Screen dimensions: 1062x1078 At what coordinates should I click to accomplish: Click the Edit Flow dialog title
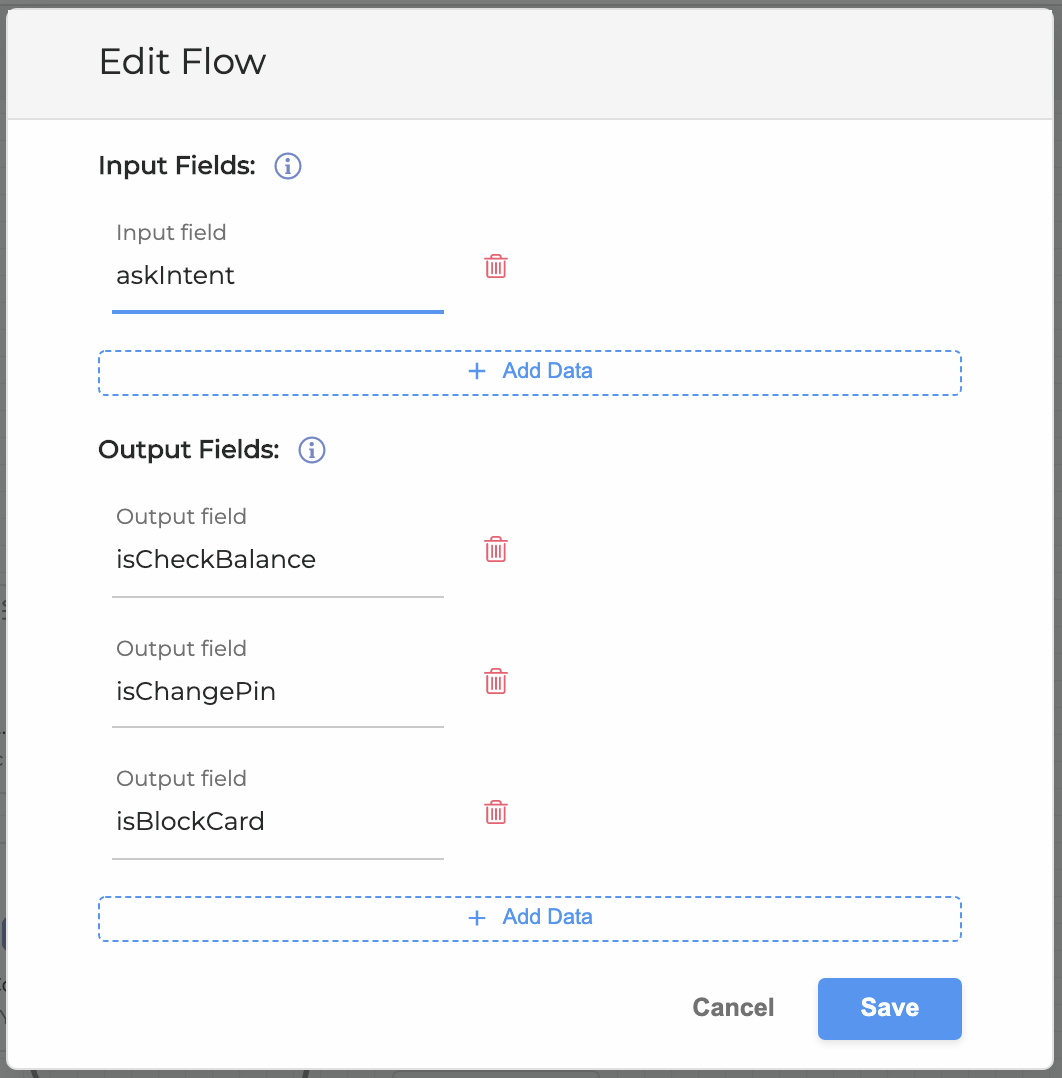183,62
